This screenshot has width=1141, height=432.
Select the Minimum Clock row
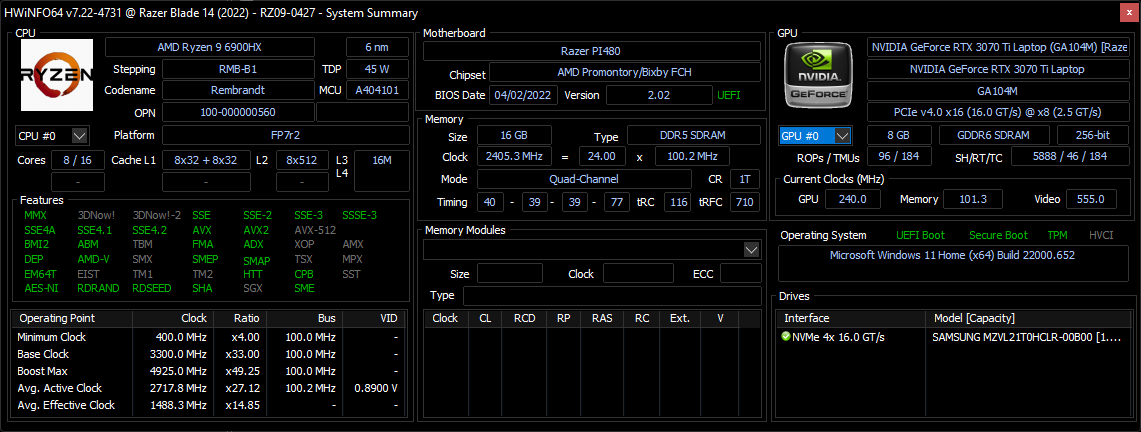(x=208, y=337)
